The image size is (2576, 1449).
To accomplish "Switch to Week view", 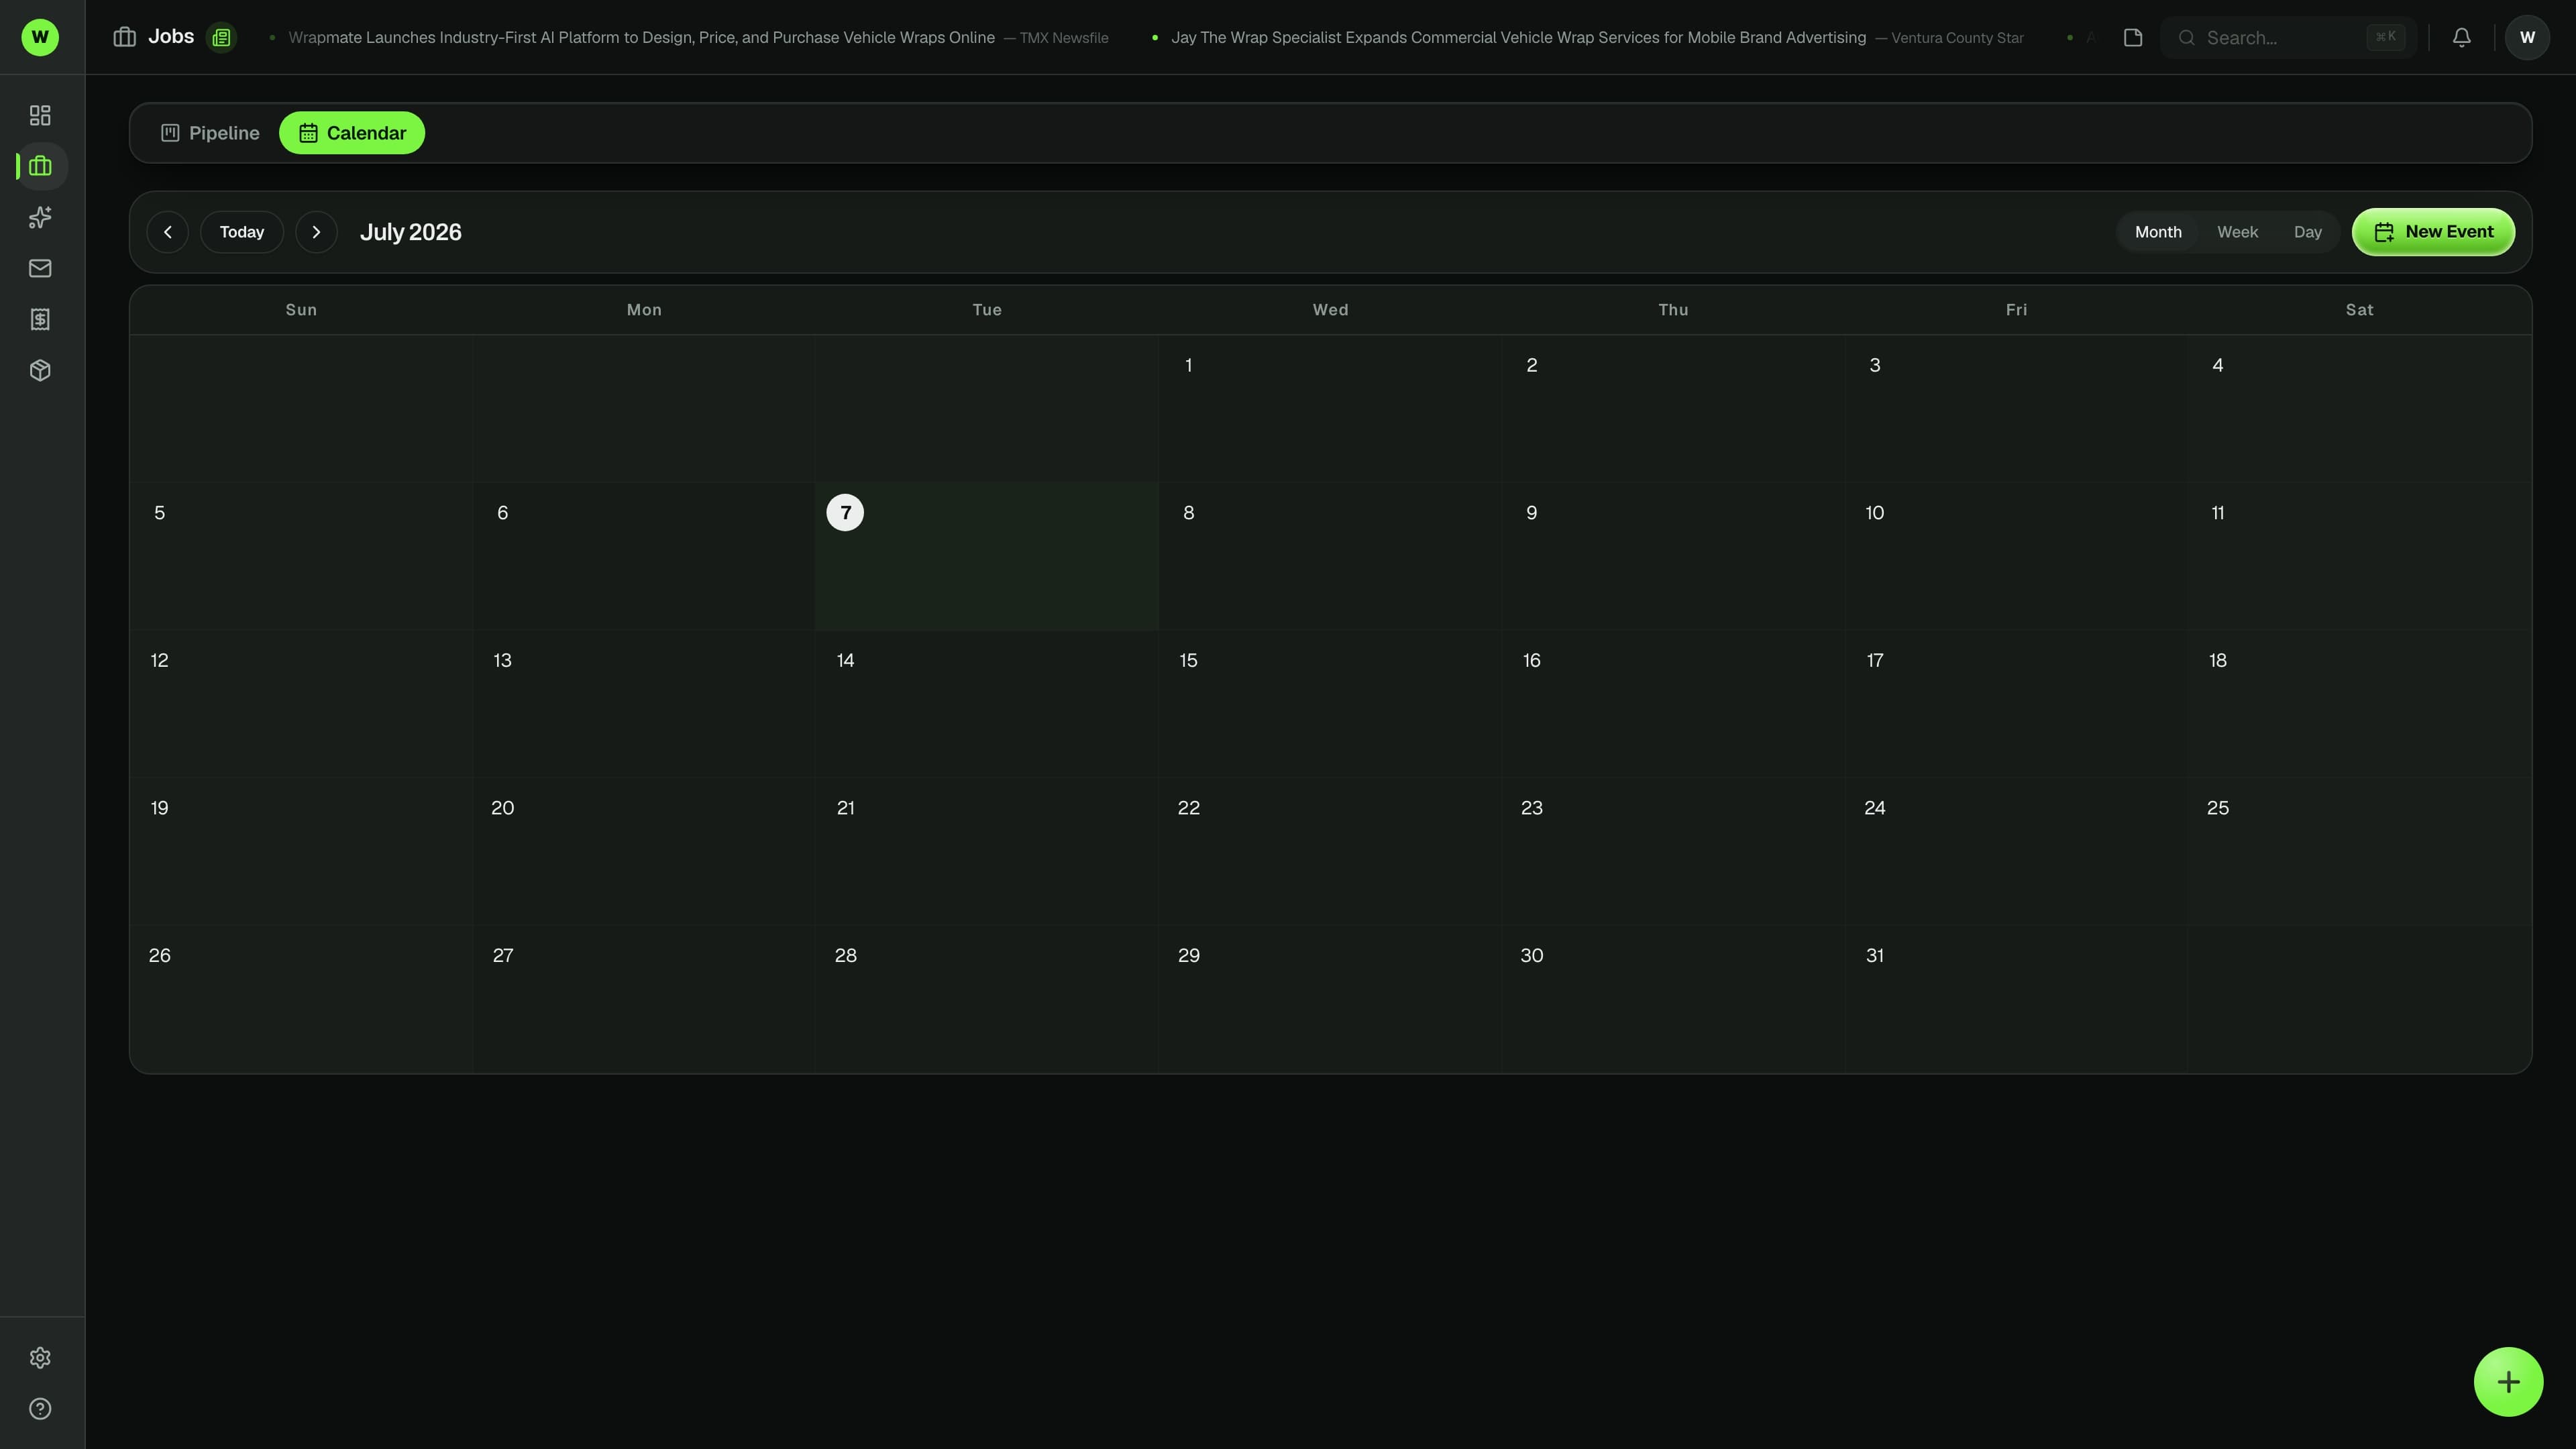I will coord(2237,232).
